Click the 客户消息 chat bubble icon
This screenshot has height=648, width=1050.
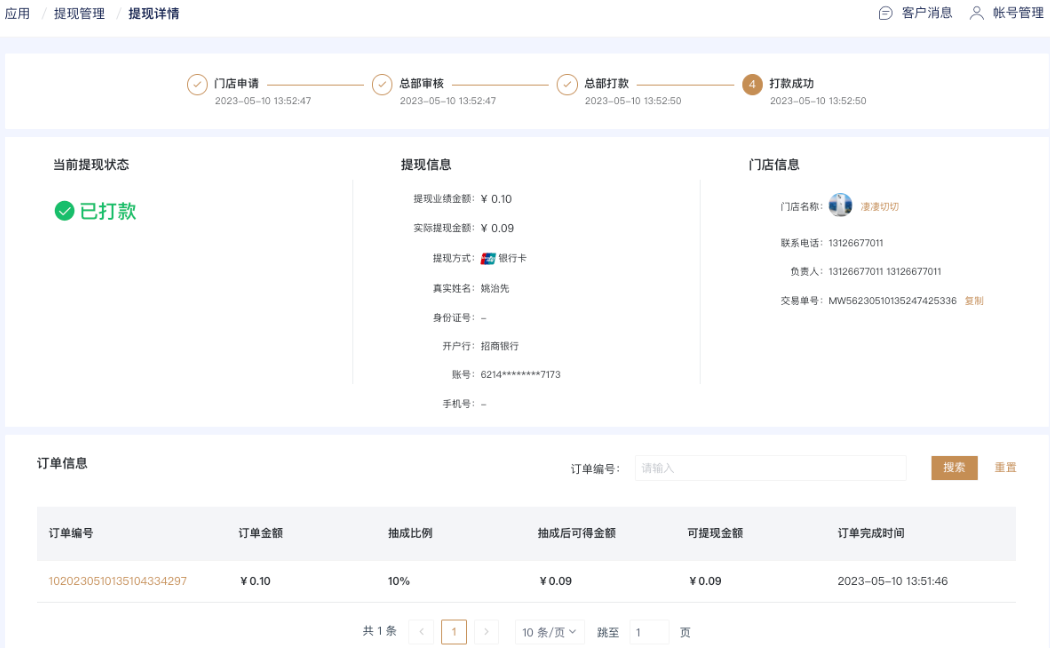[x=885, y=14]
